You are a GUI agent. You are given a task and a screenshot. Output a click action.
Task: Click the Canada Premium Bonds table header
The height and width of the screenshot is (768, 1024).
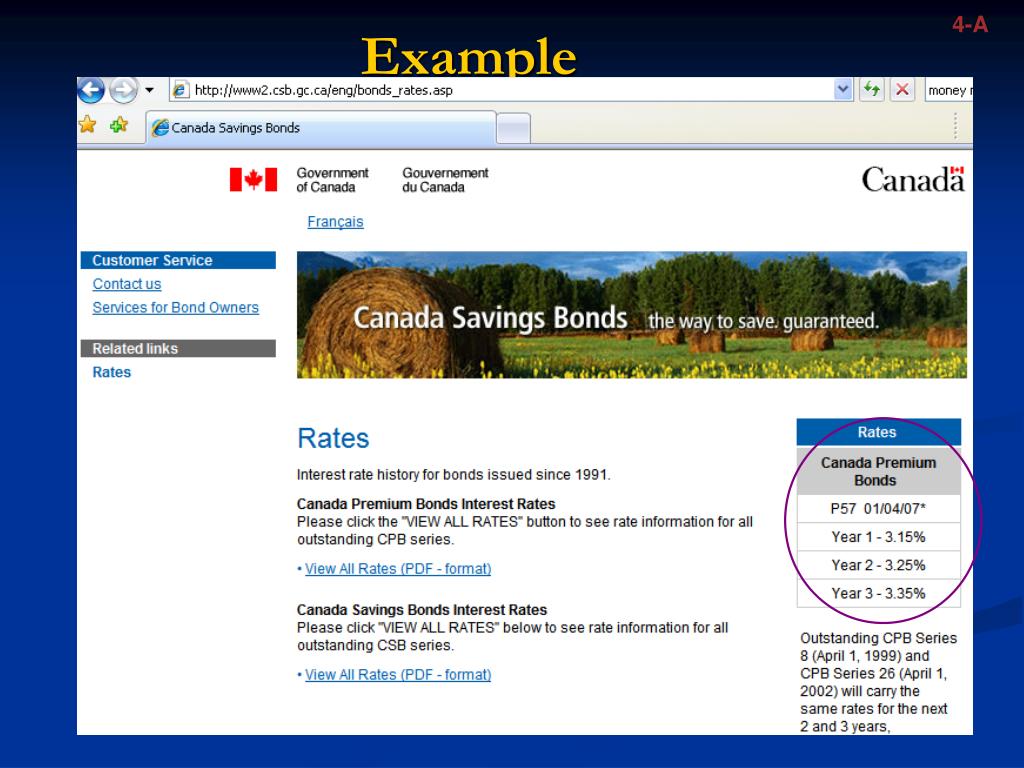coord(878,472)
